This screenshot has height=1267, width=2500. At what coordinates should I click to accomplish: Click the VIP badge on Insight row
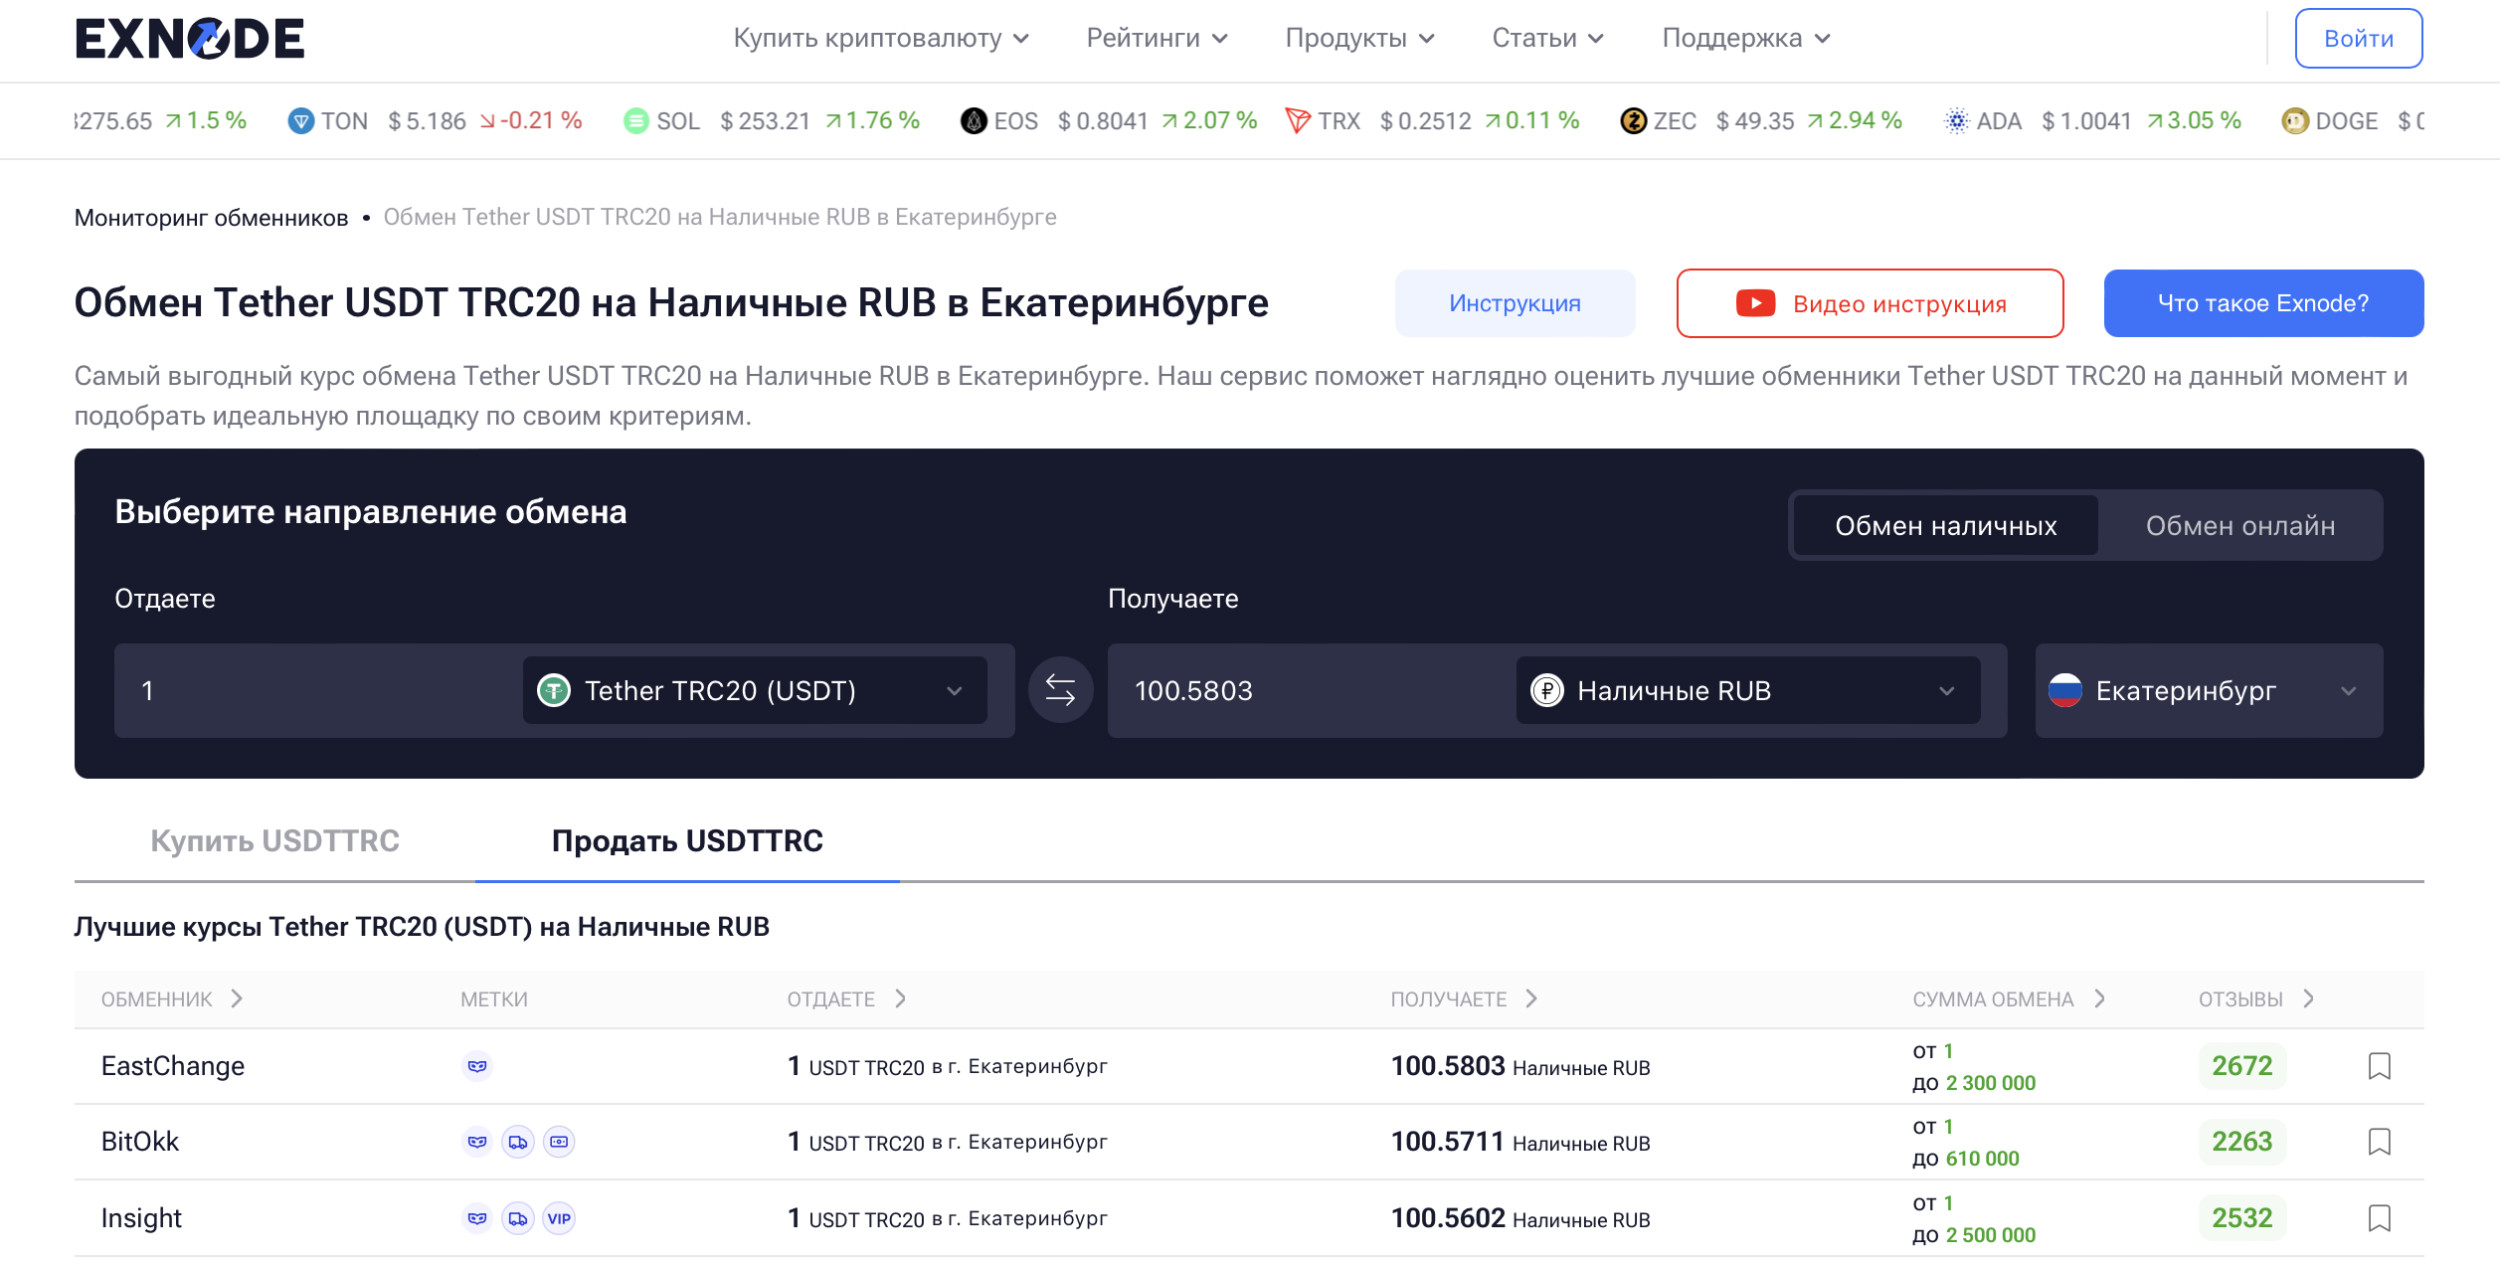click(559, 1218)
